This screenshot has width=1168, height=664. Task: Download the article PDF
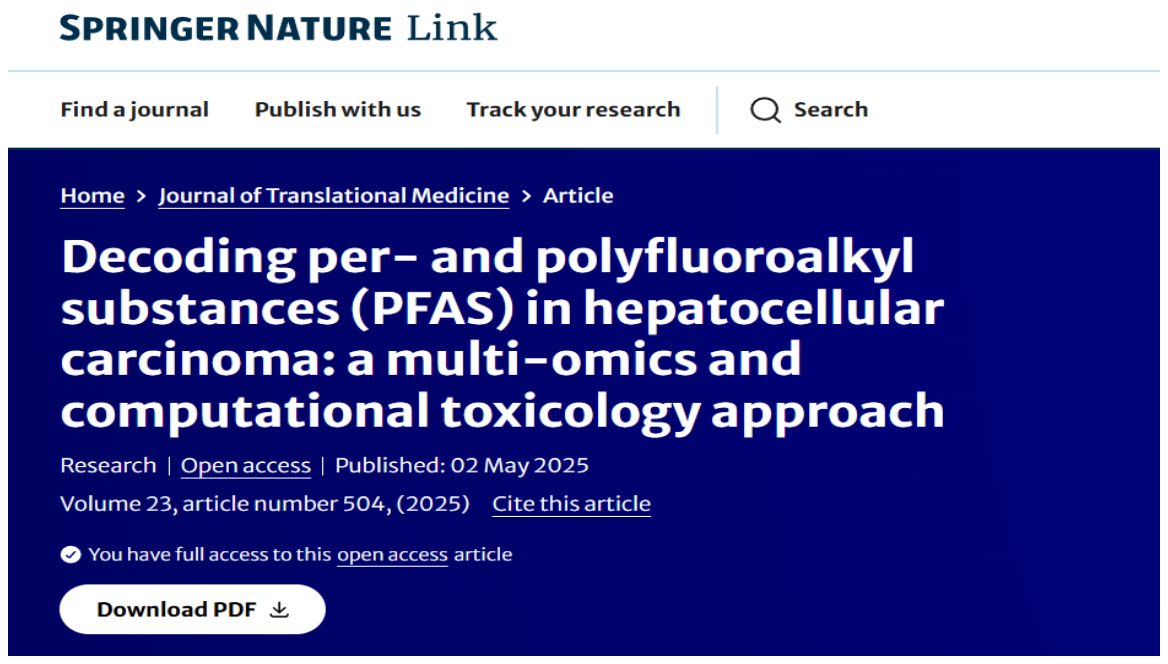pos(192,610)
